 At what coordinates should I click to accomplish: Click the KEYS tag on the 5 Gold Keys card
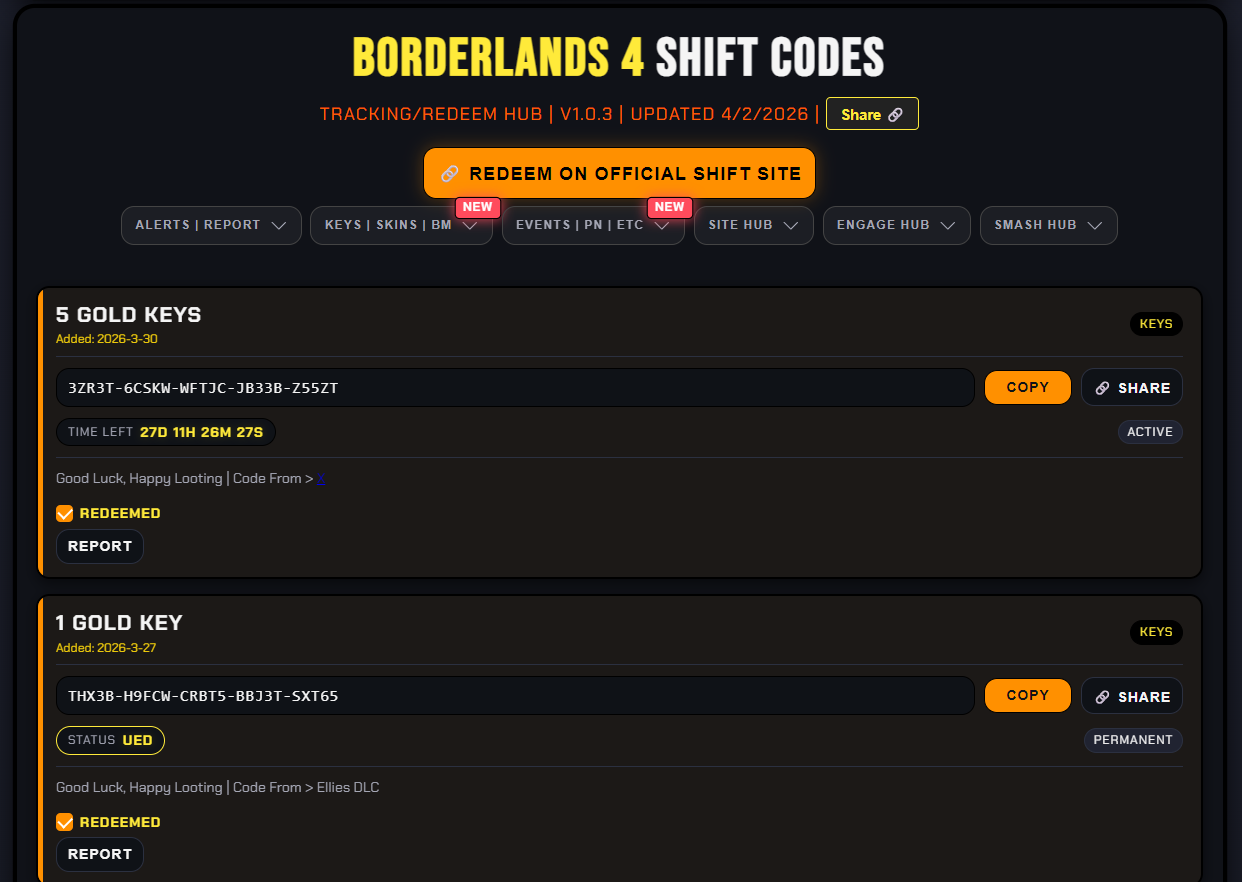(x=1156, y=324)
